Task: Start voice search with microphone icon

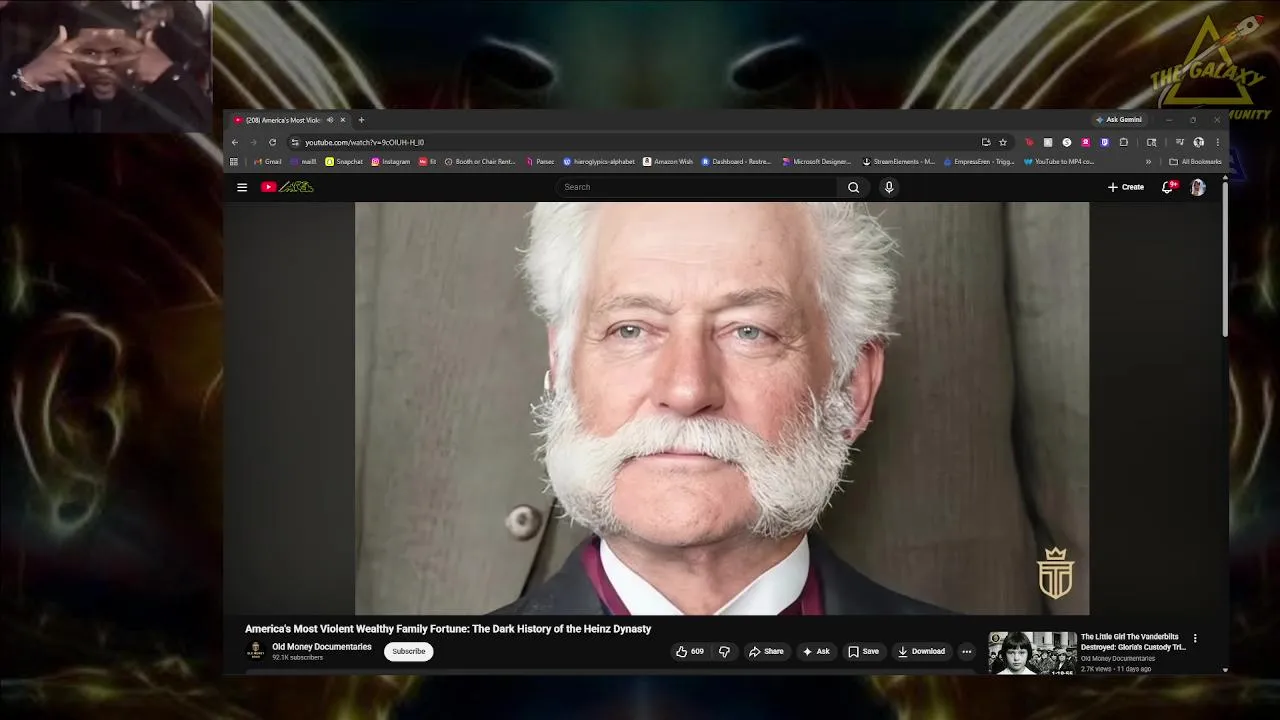Action: (889, 187)
